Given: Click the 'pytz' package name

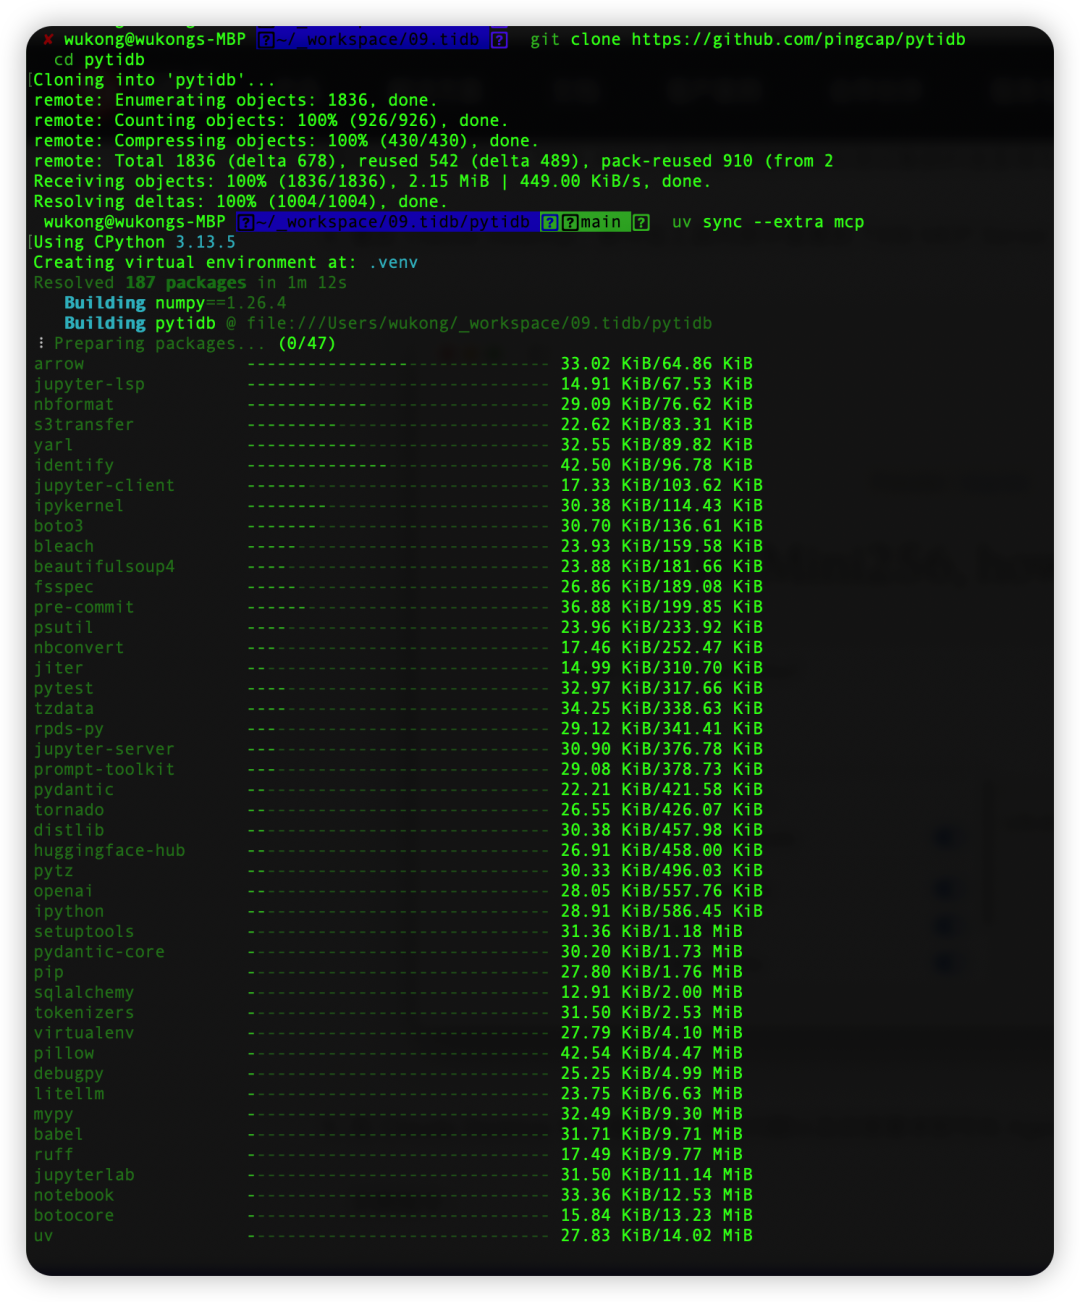Looking at the screenshot, I should click(x=53, y=870).
